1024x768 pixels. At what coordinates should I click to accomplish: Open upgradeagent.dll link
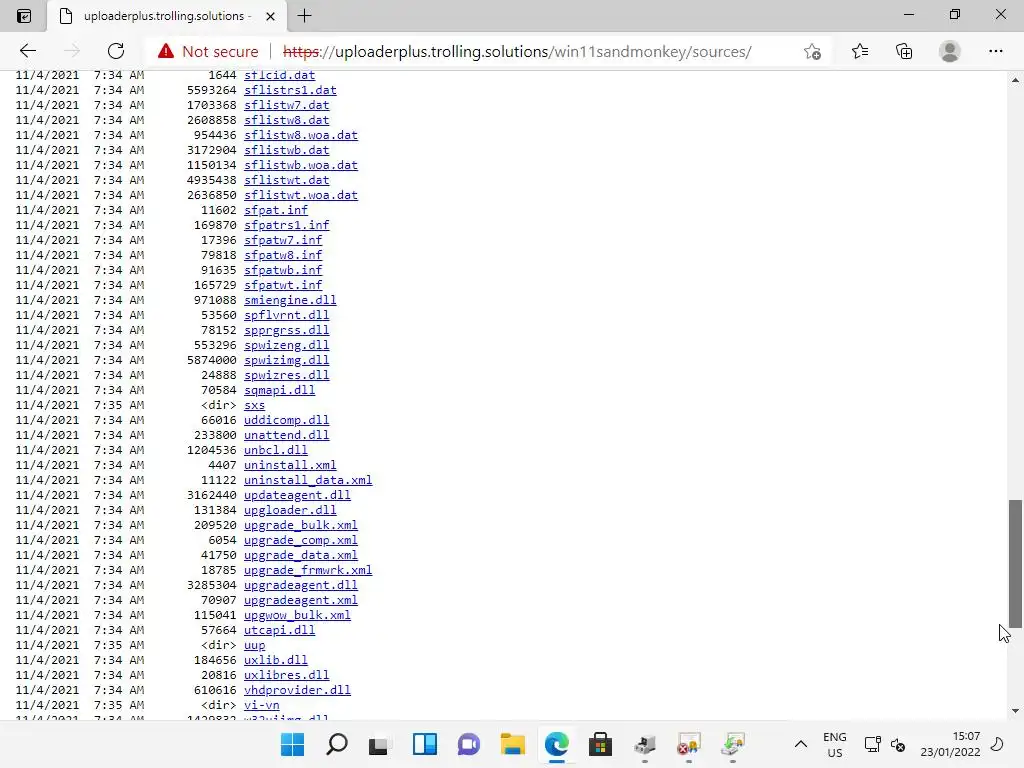pos(301,586)
